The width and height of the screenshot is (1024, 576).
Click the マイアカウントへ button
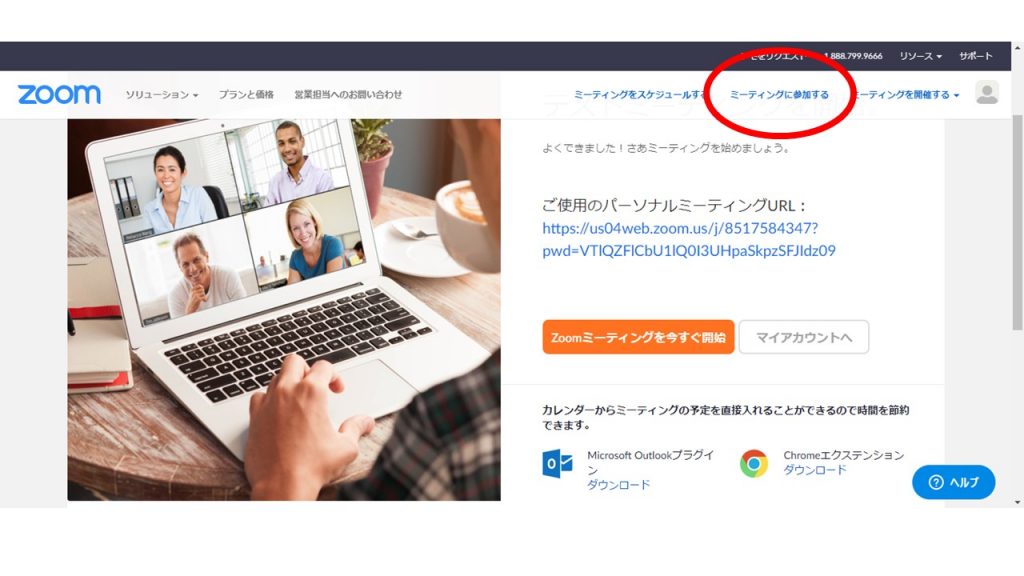coord(804,337)
